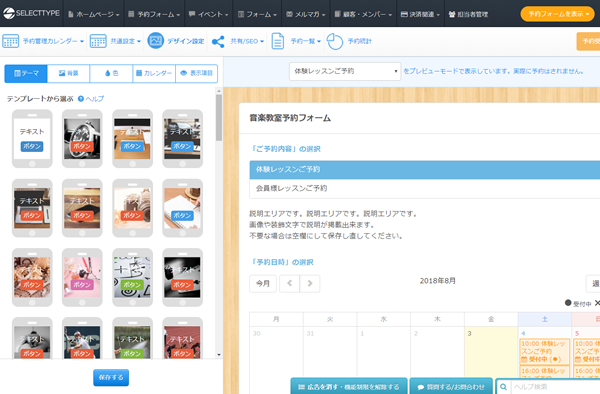
Task: Open the イベント menu
Action: [x=209, y=14]
